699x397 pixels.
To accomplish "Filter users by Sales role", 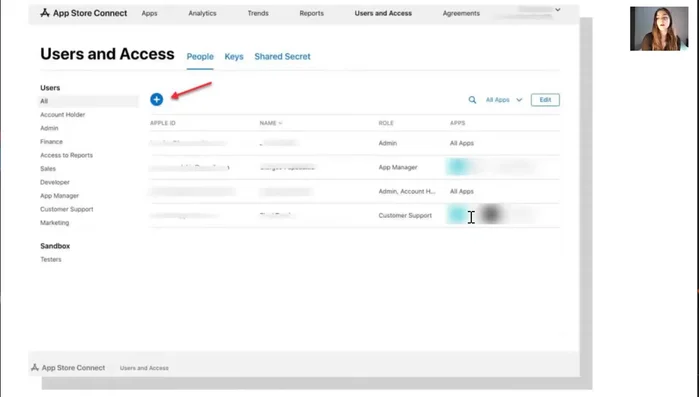I will 48,169.
